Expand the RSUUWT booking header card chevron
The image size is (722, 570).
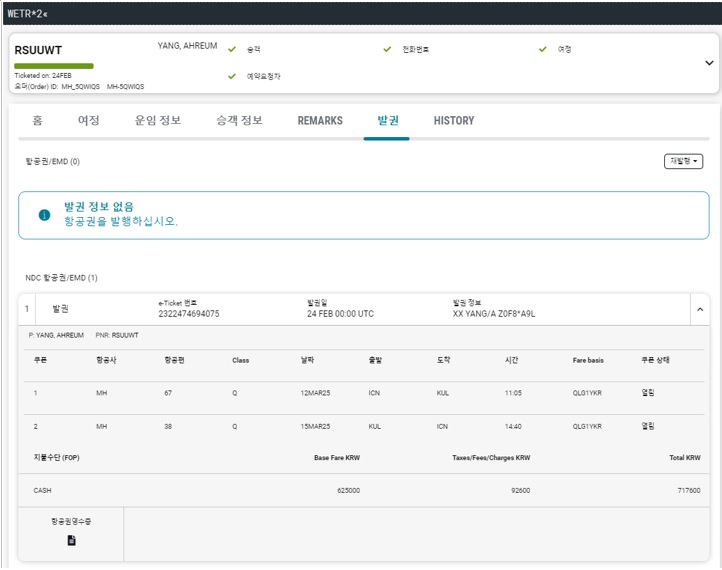pos(709,63)
